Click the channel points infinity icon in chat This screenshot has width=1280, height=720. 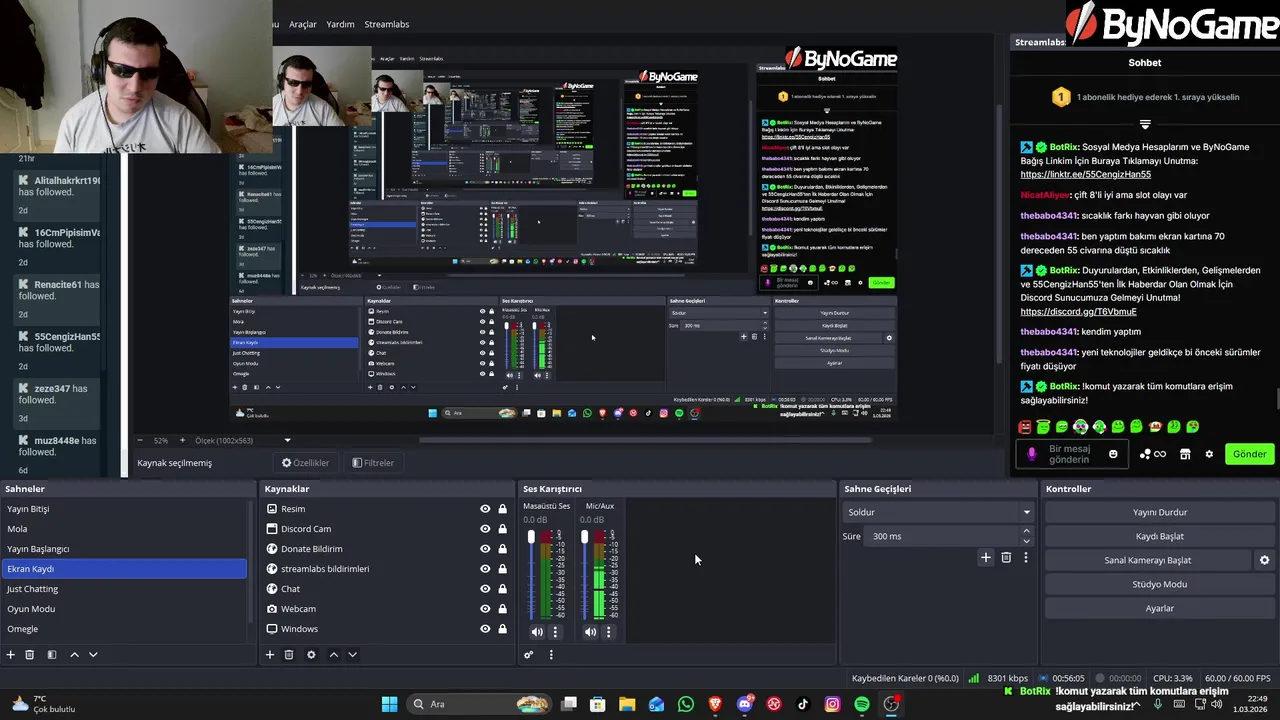click(x=1160, y=453)
